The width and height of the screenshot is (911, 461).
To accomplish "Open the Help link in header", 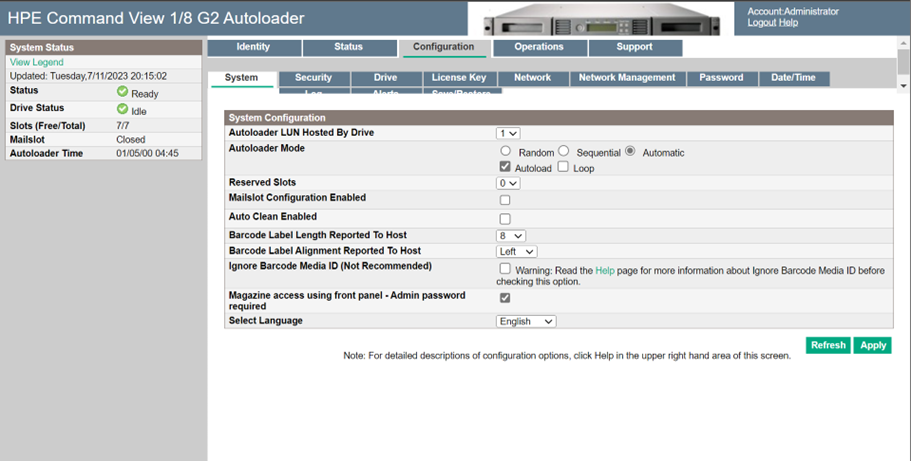I will click(x=788, y=23).
